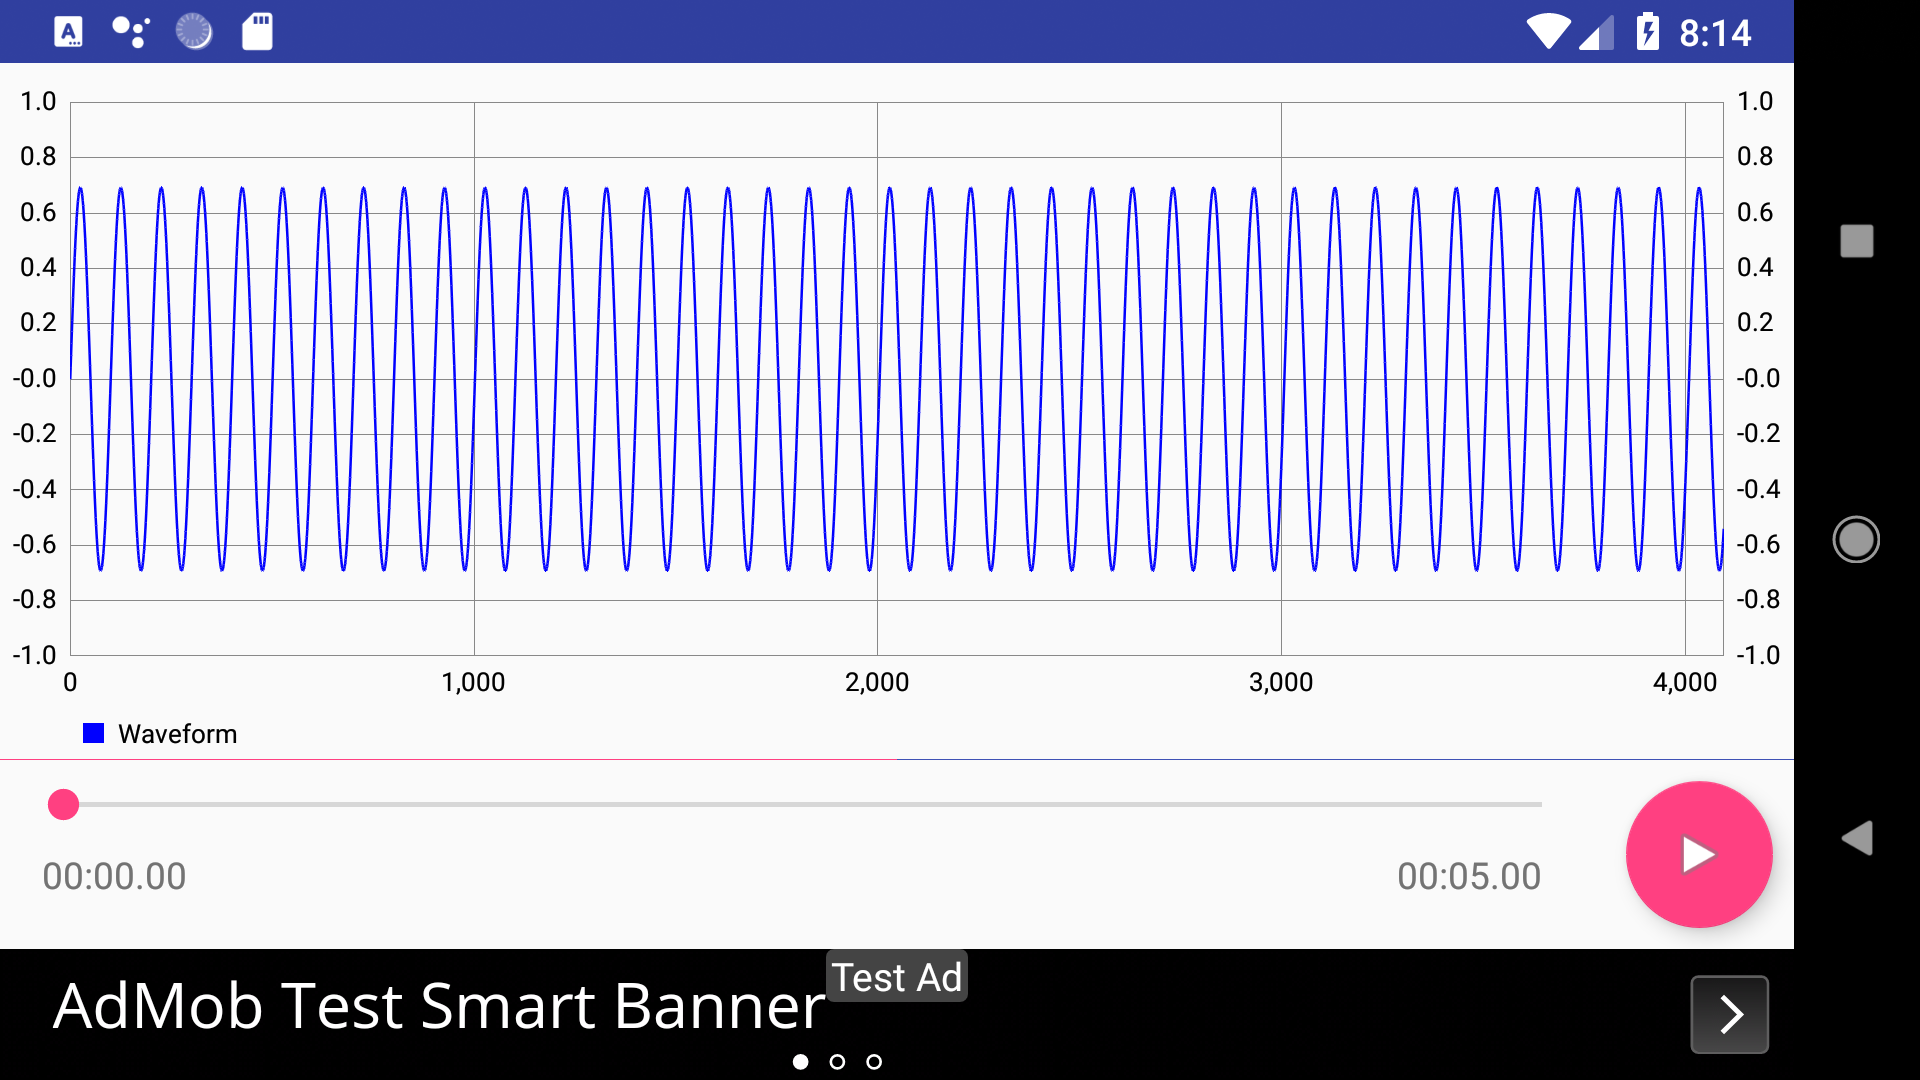Tap the square recent apps button

(1856, 241)
